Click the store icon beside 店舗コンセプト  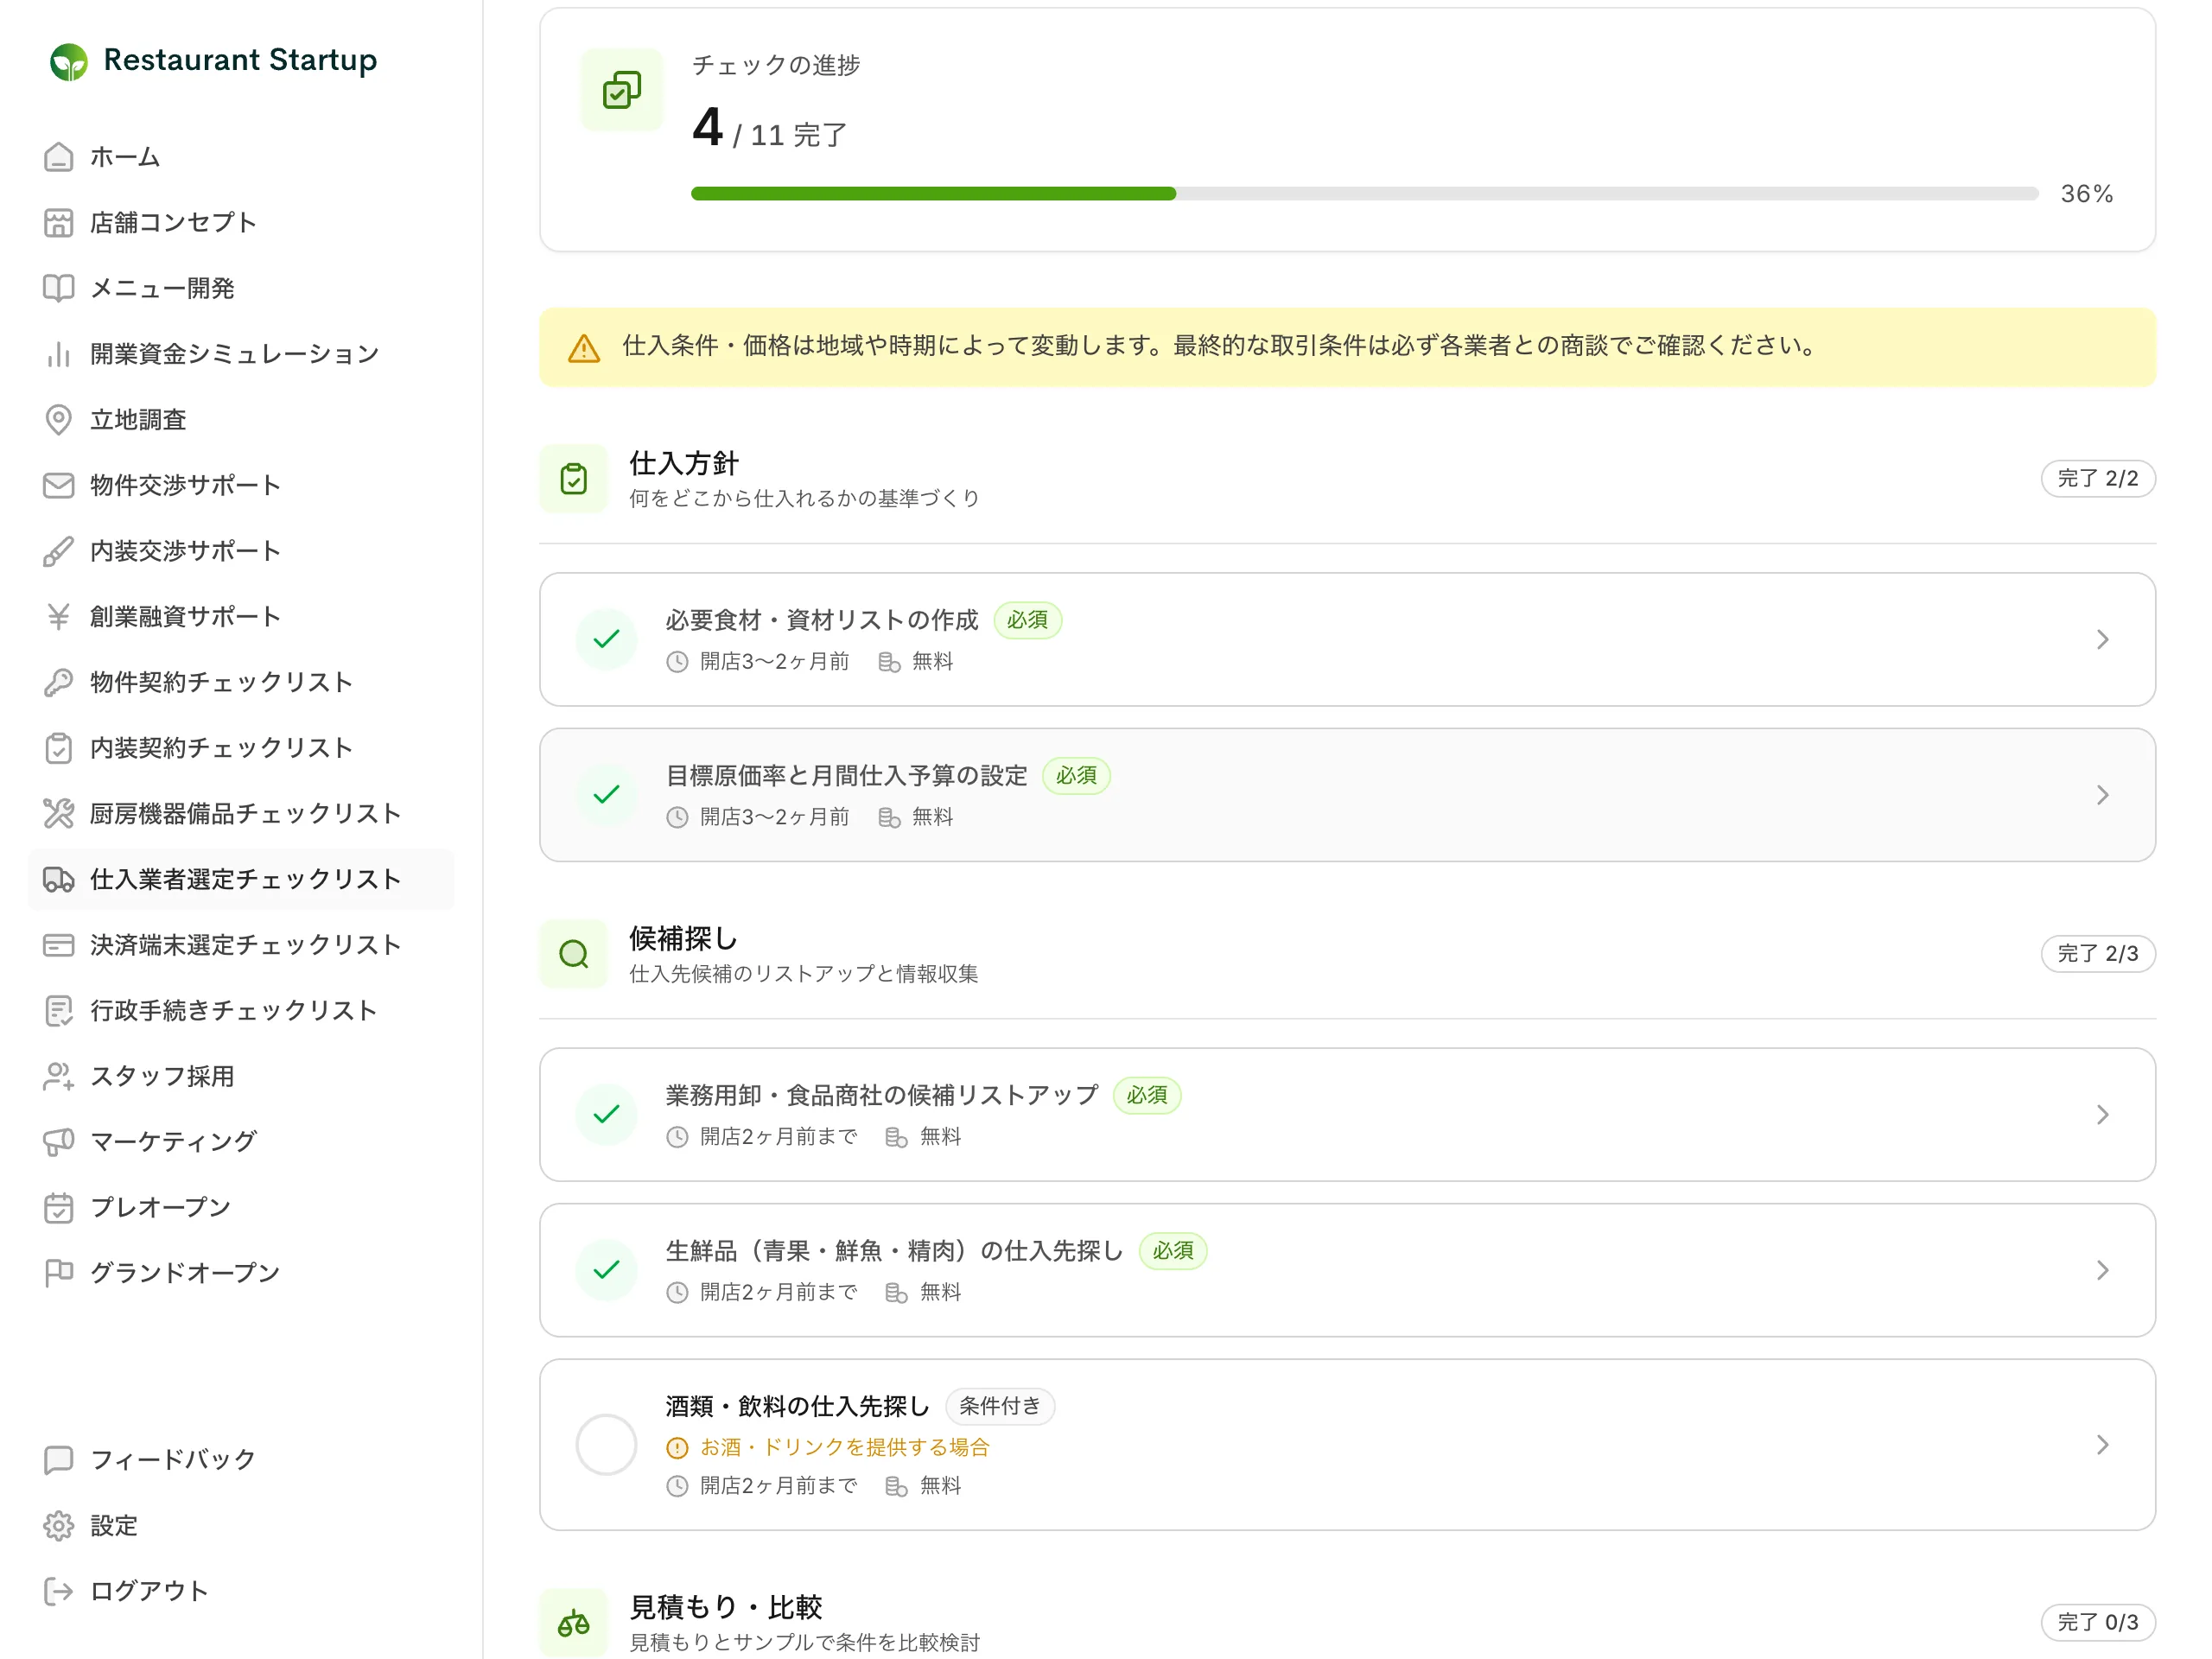pyautogui.click(x=59, y=223)
